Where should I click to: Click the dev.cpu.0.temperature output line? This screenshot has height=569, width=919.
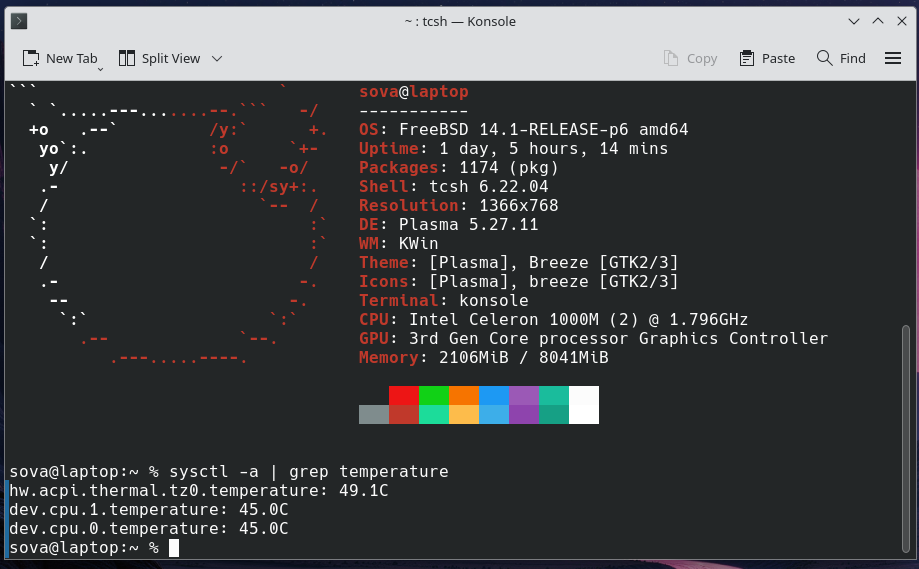coord(149,529)
